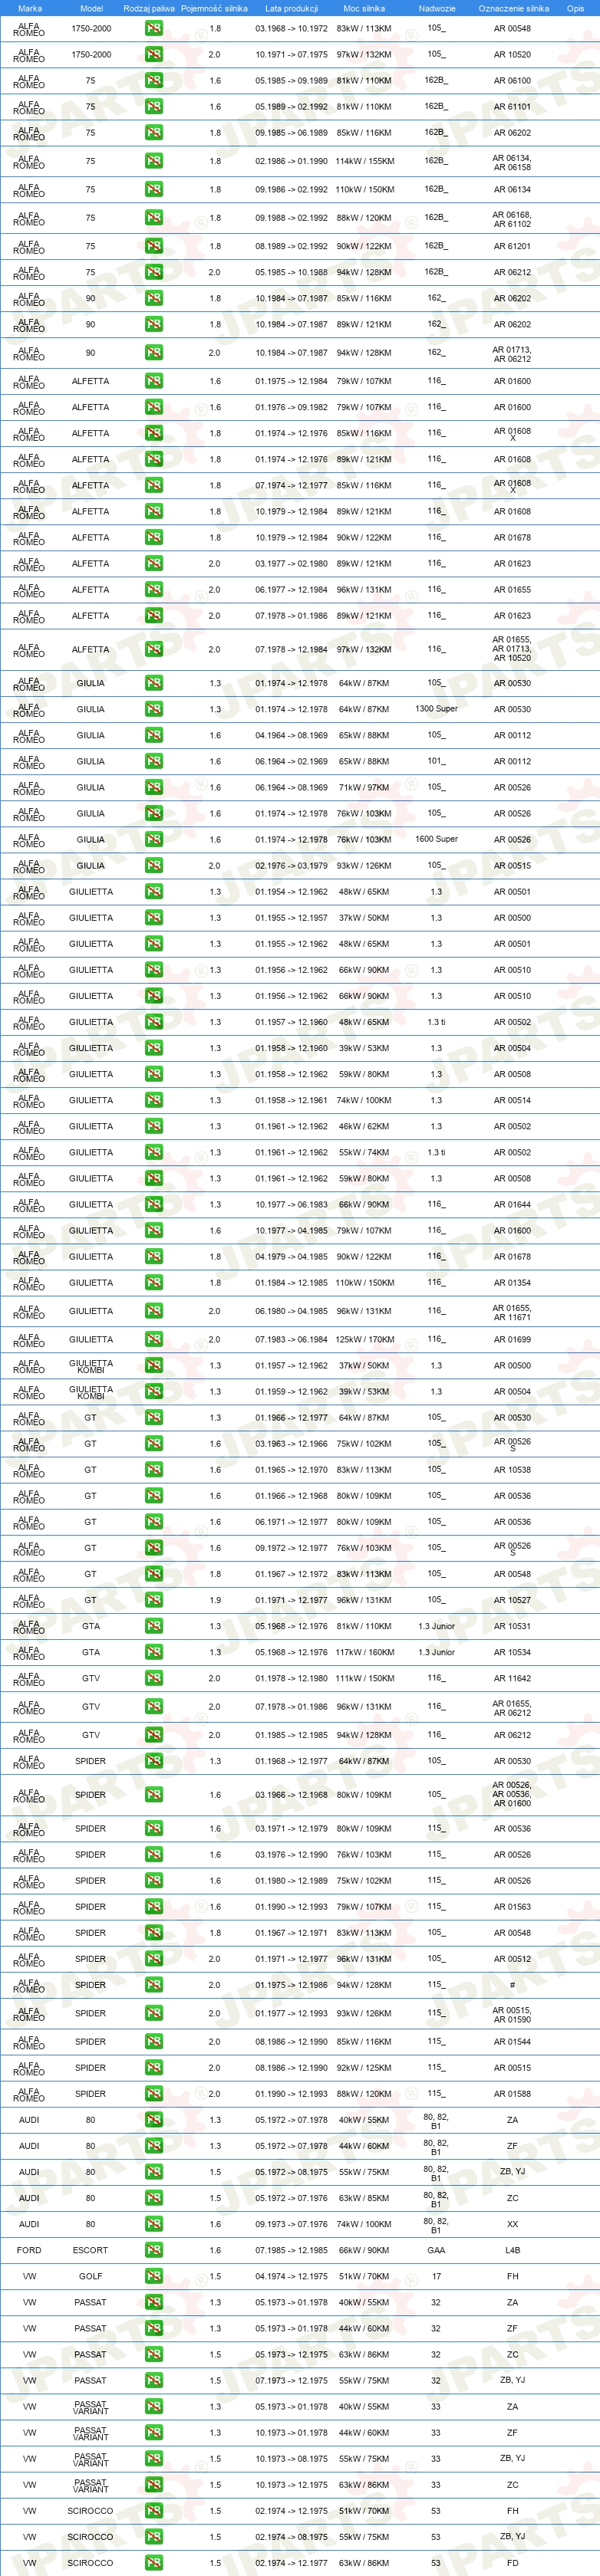Select the 117kW / 160KM power value

point(364,1652)
